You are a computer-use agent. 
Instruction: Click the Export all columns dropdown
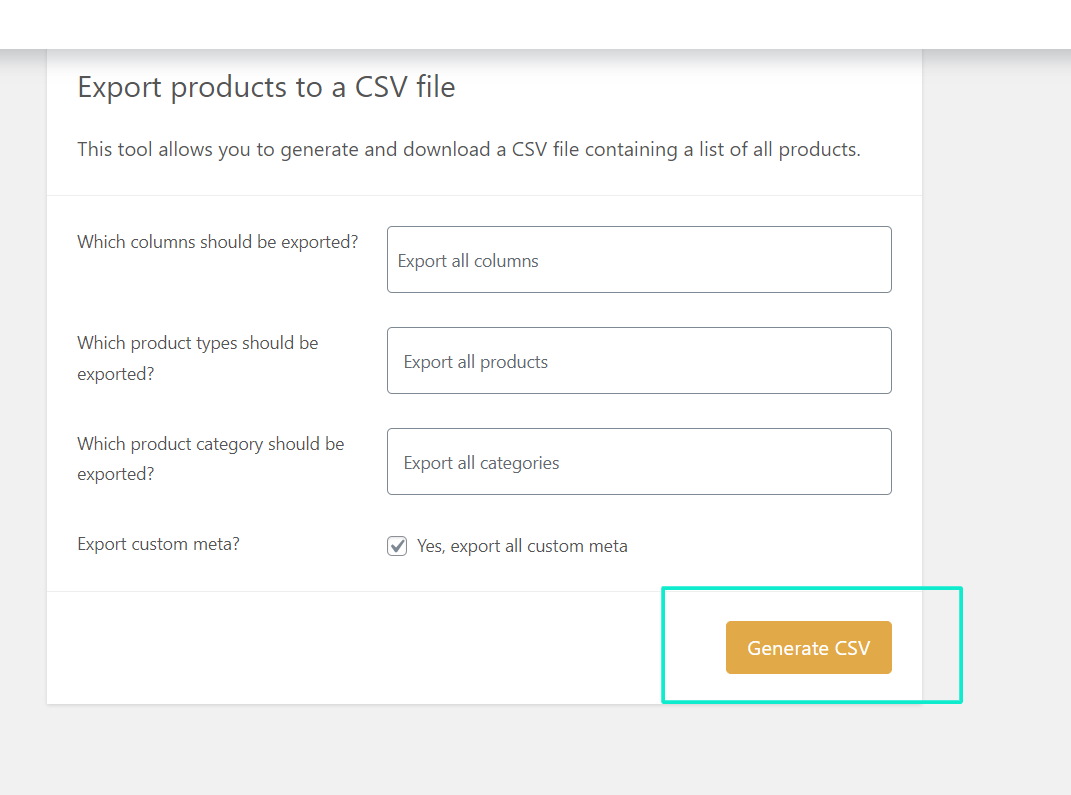[639, 259]
